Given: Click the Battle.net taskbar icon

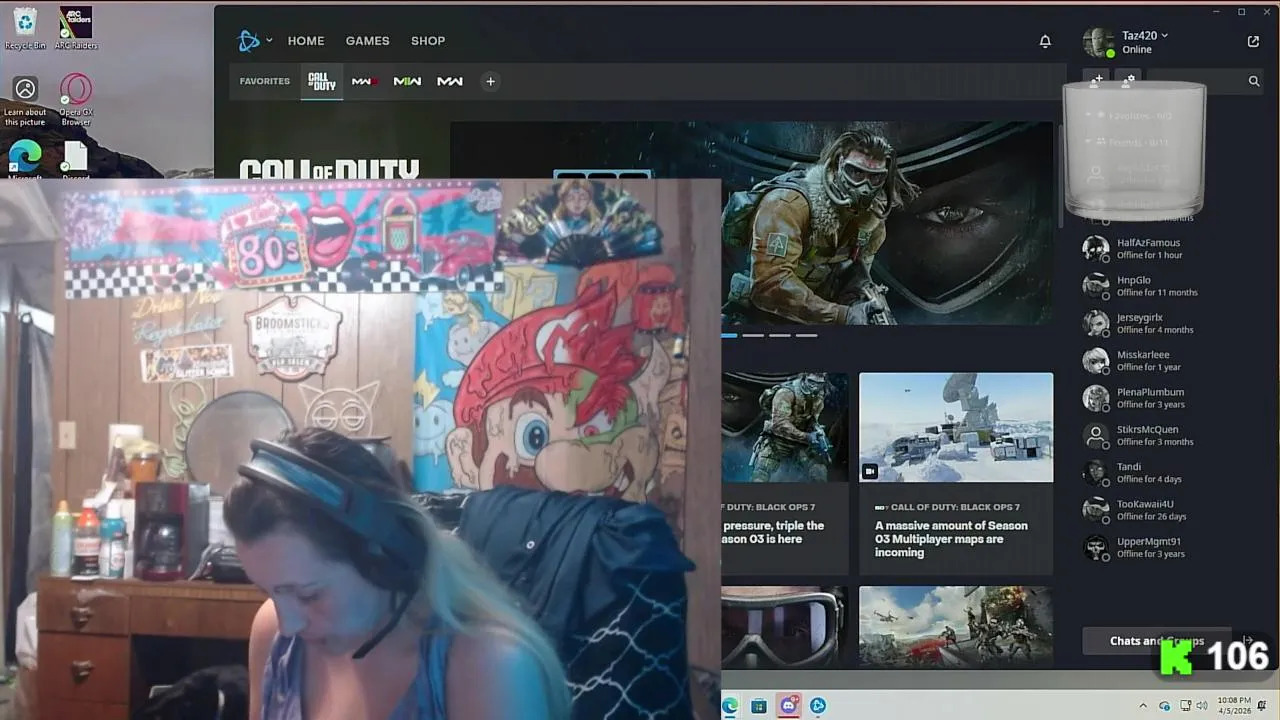Looking at the screenshot, I should (818, 706).
